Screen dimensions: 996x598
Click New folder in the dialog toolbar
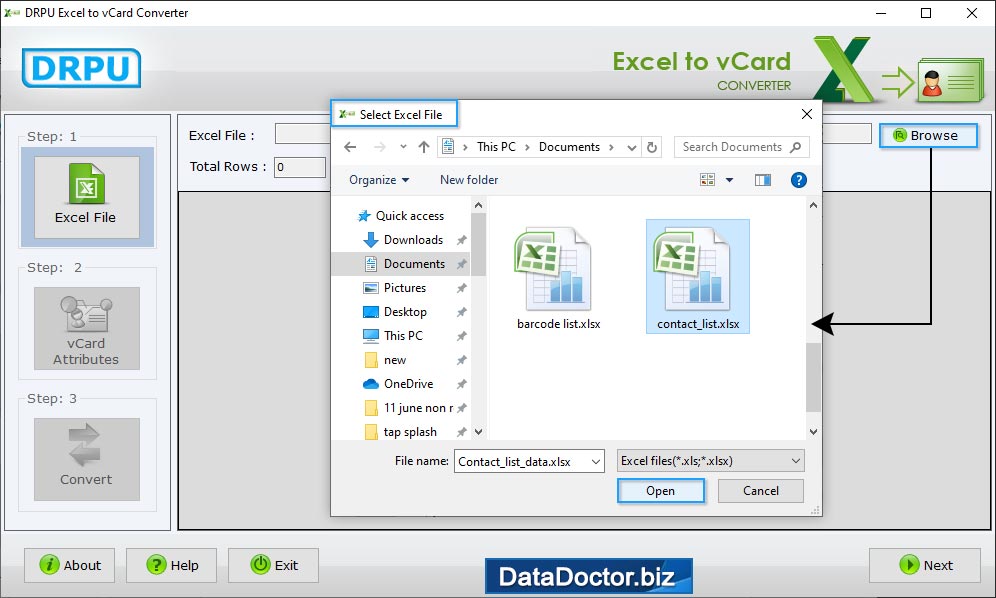pyautogui.click(x=469, y=180)
